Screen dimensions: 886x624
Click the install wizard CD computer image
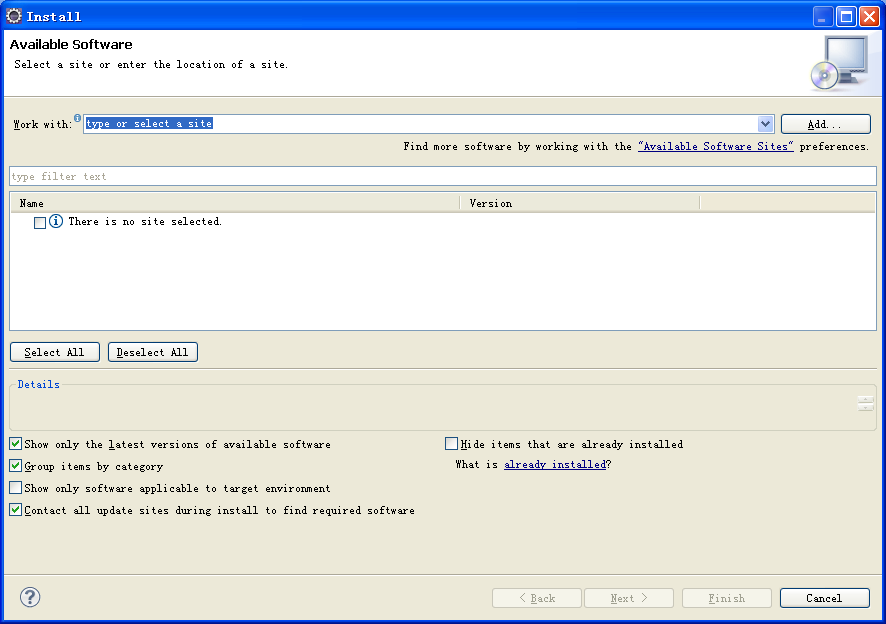[x=838, y=63]
